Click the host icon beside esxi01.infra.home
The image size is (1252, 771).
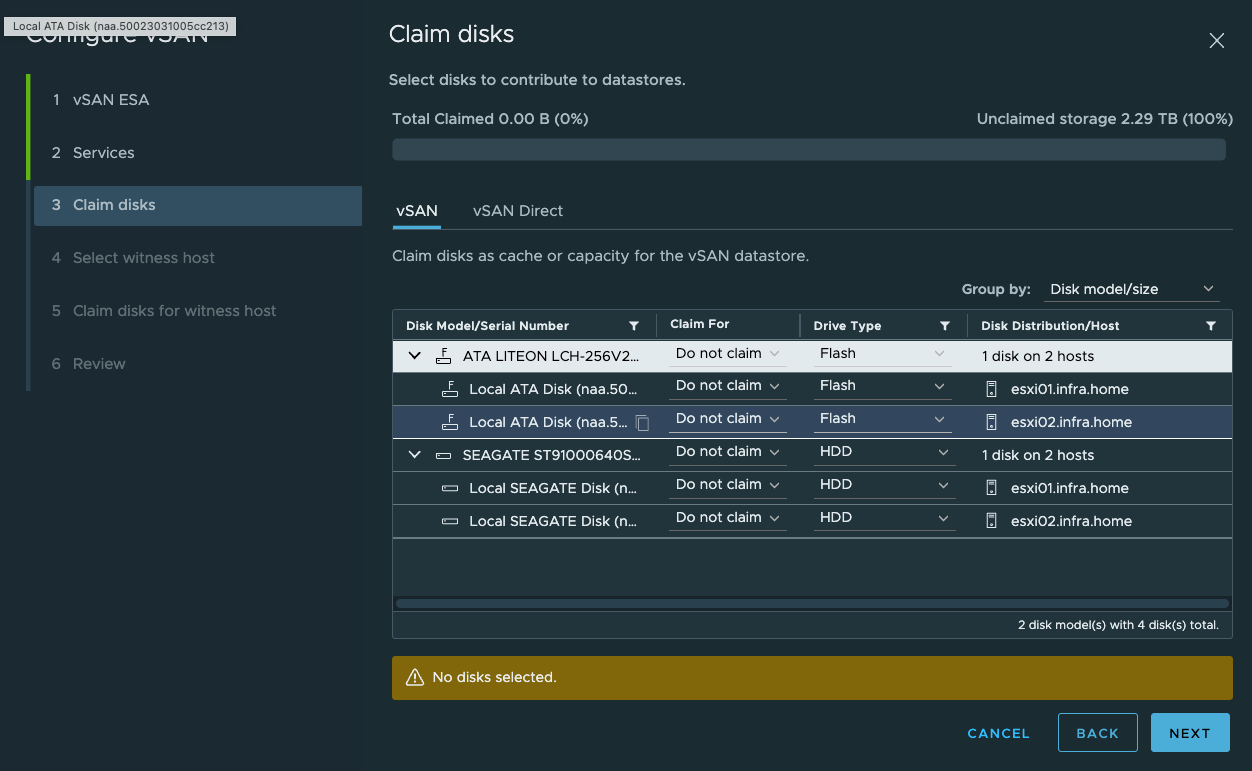pyautogui.click(x=990, y=387)
